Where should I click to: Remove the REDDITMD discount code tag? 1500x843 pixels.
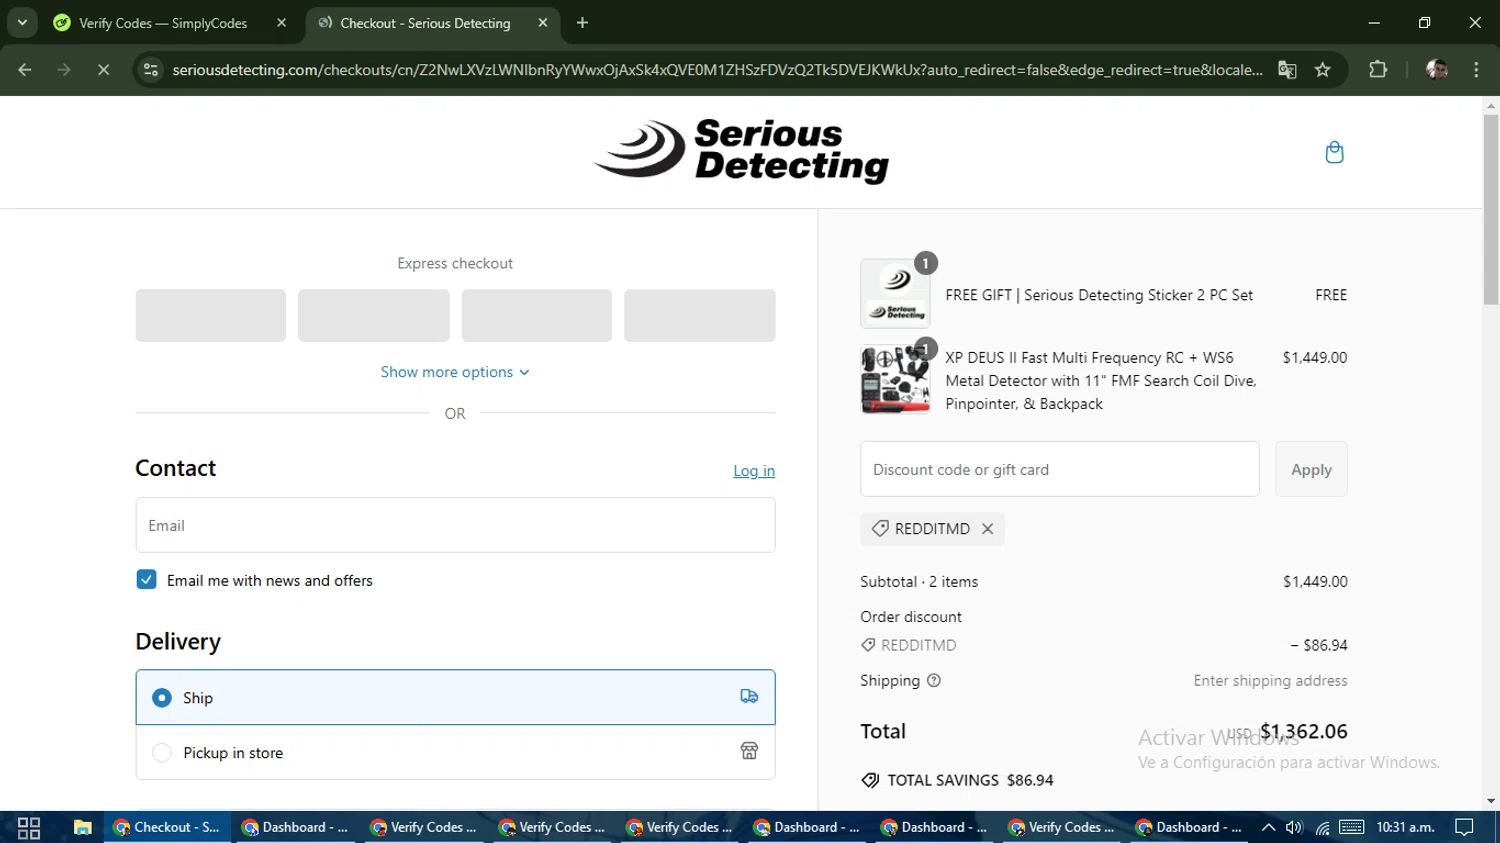[x=987, y=529]
